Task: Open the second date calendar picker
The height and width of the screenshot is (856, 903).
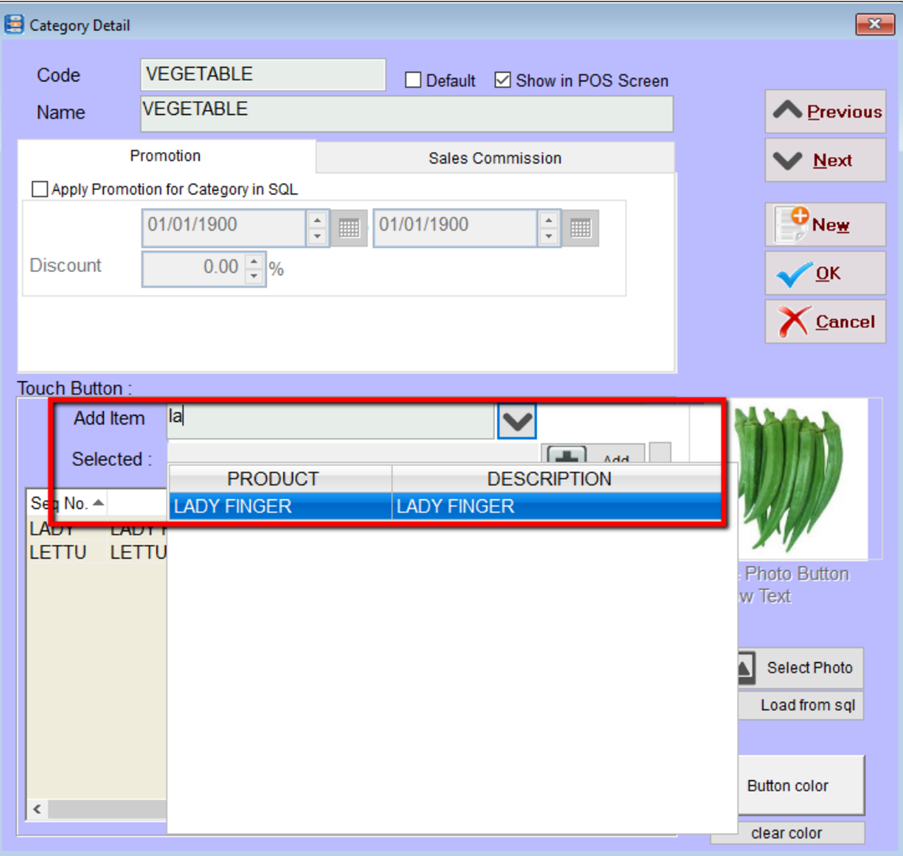Action: pos(580,228)
